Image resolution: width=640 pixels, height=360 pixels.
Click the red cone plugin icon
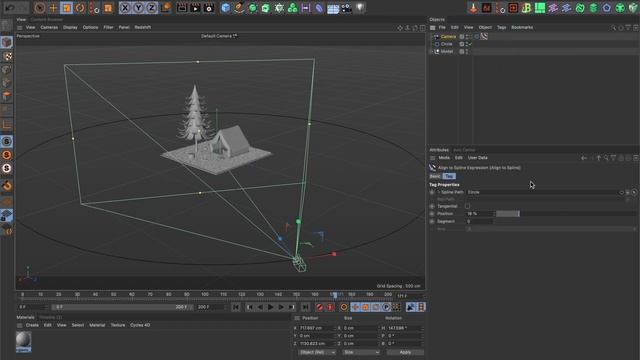473,8
